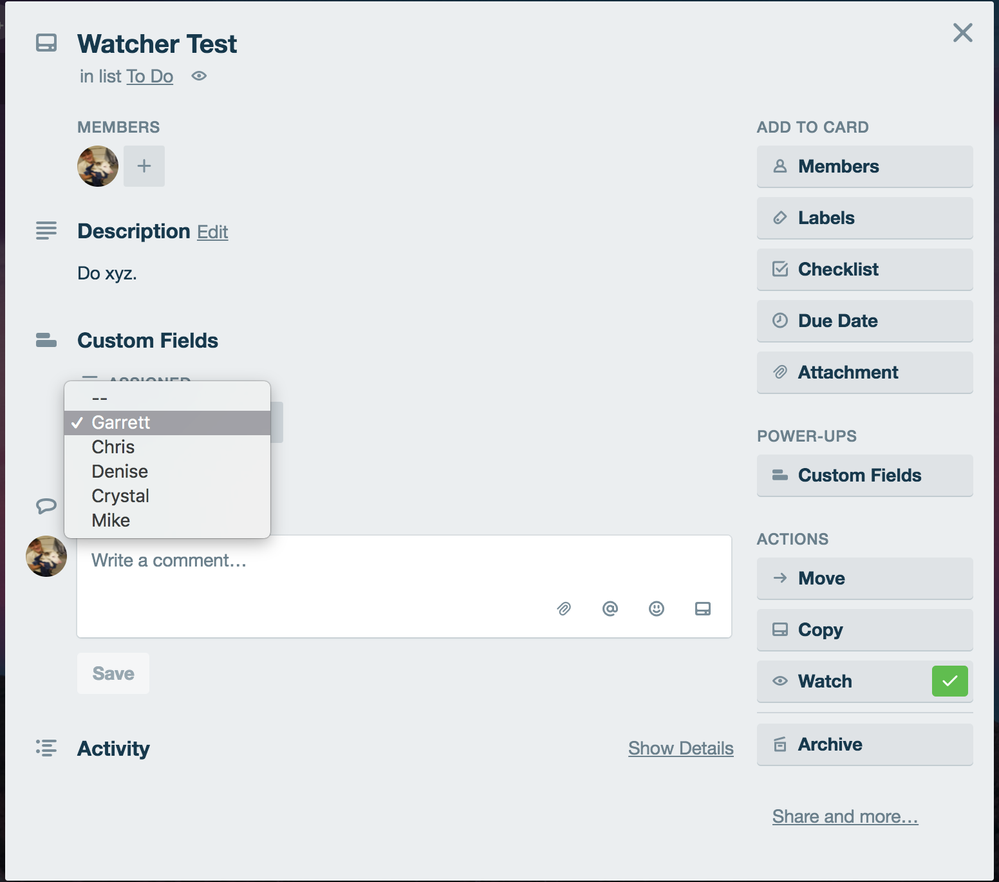
Task: Click the Show Details link in Activity
Action: 680,748
